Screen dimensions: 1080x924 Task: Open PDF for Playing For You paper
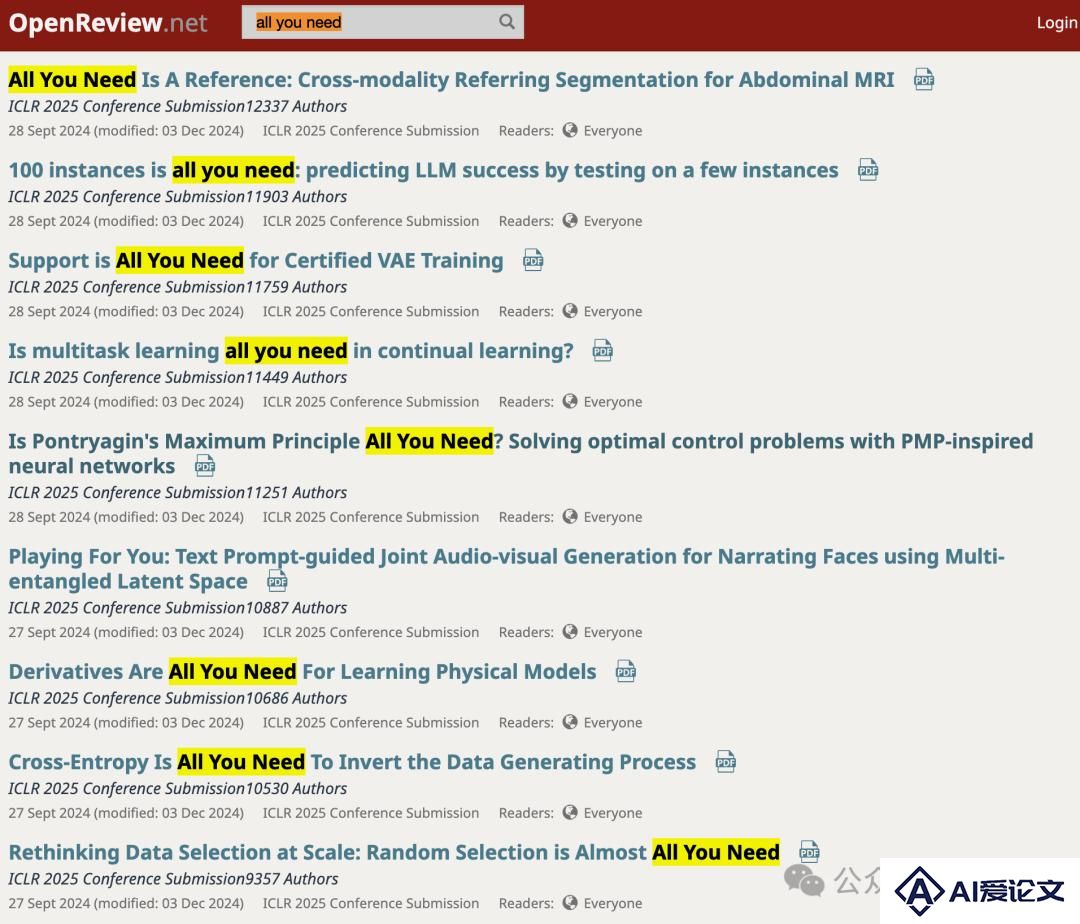pyautogui.click(x=277, y=581)
